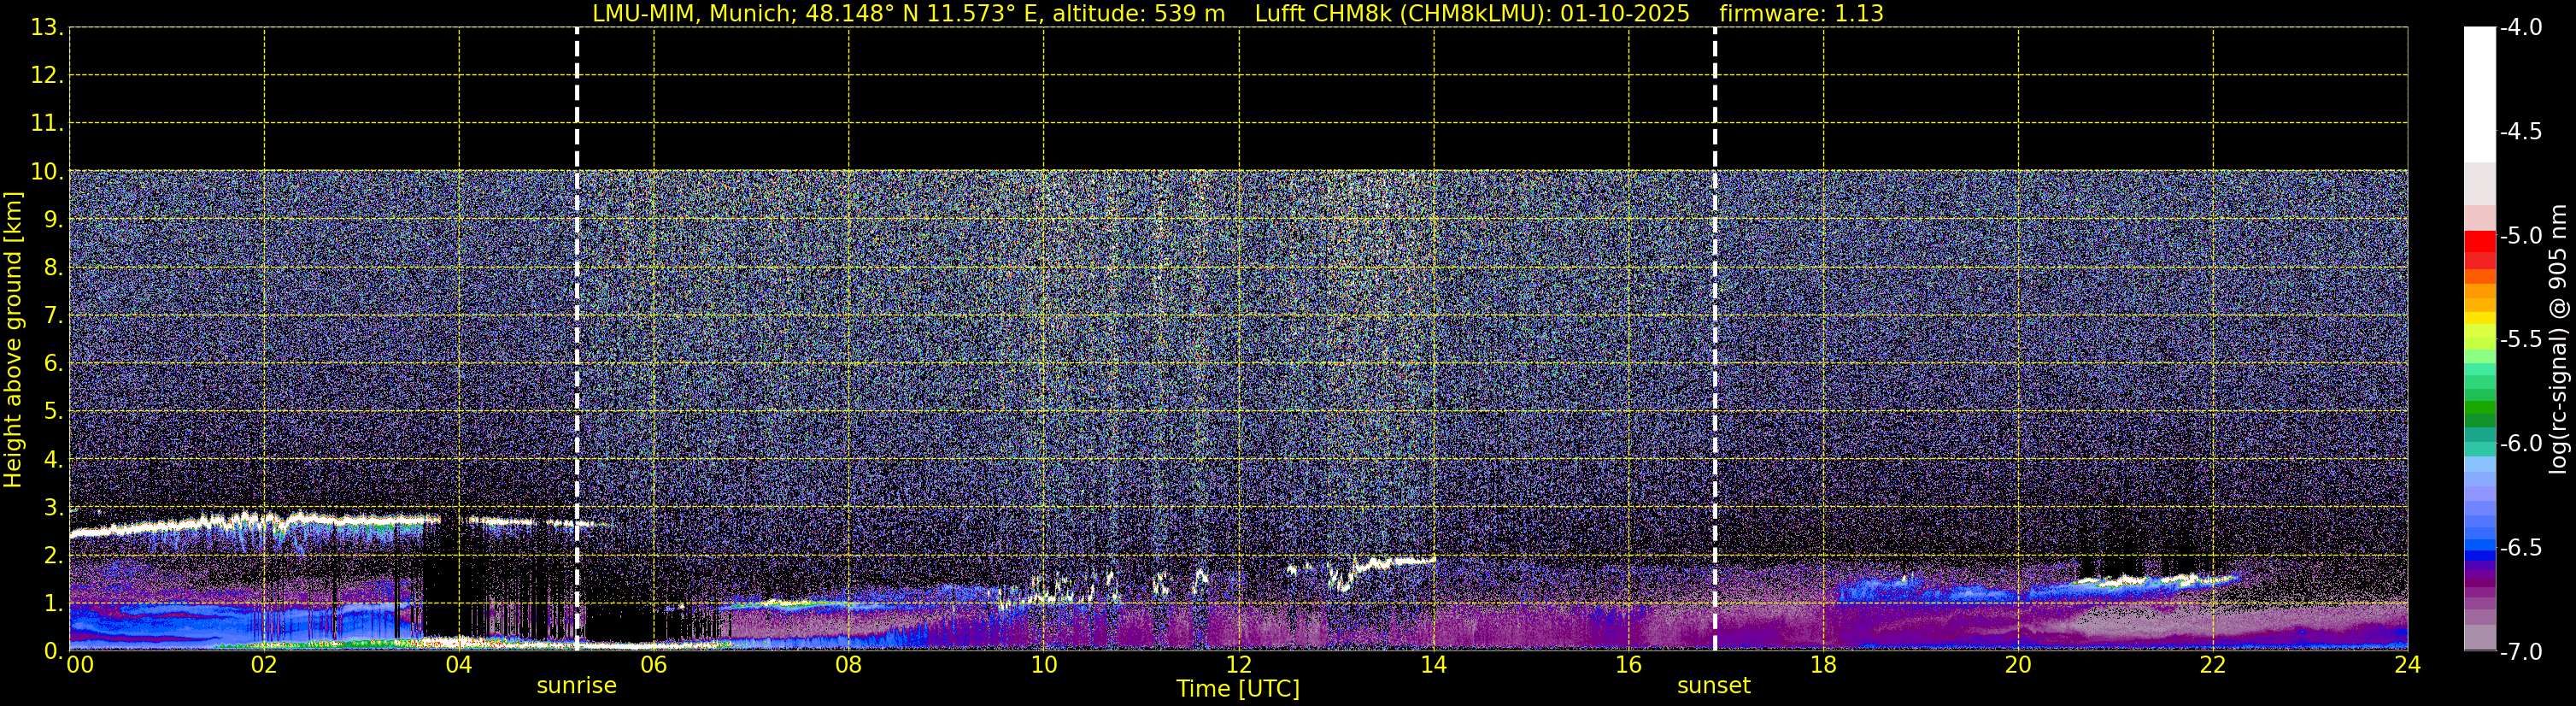Screen dimensions: 2576x706
Task: Click the '18' time axis tick label
Action: coord(1824,665)
